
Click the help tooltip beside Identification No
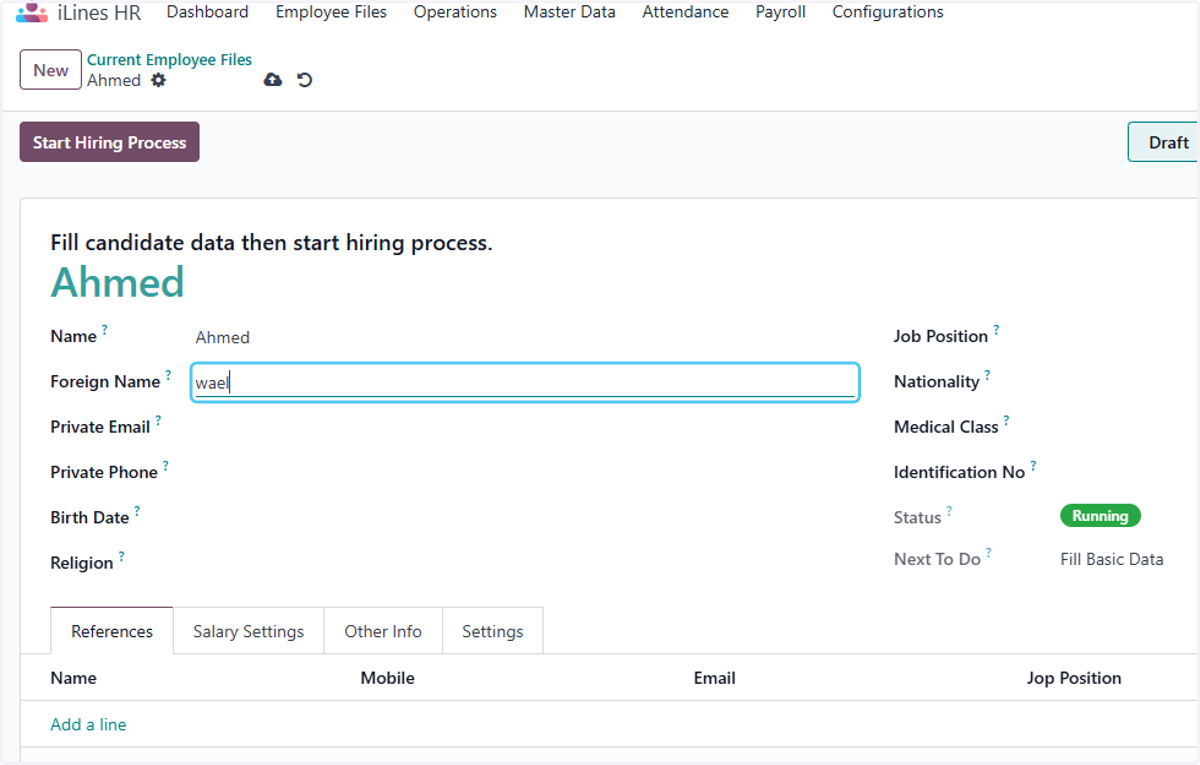[1033, 466]
